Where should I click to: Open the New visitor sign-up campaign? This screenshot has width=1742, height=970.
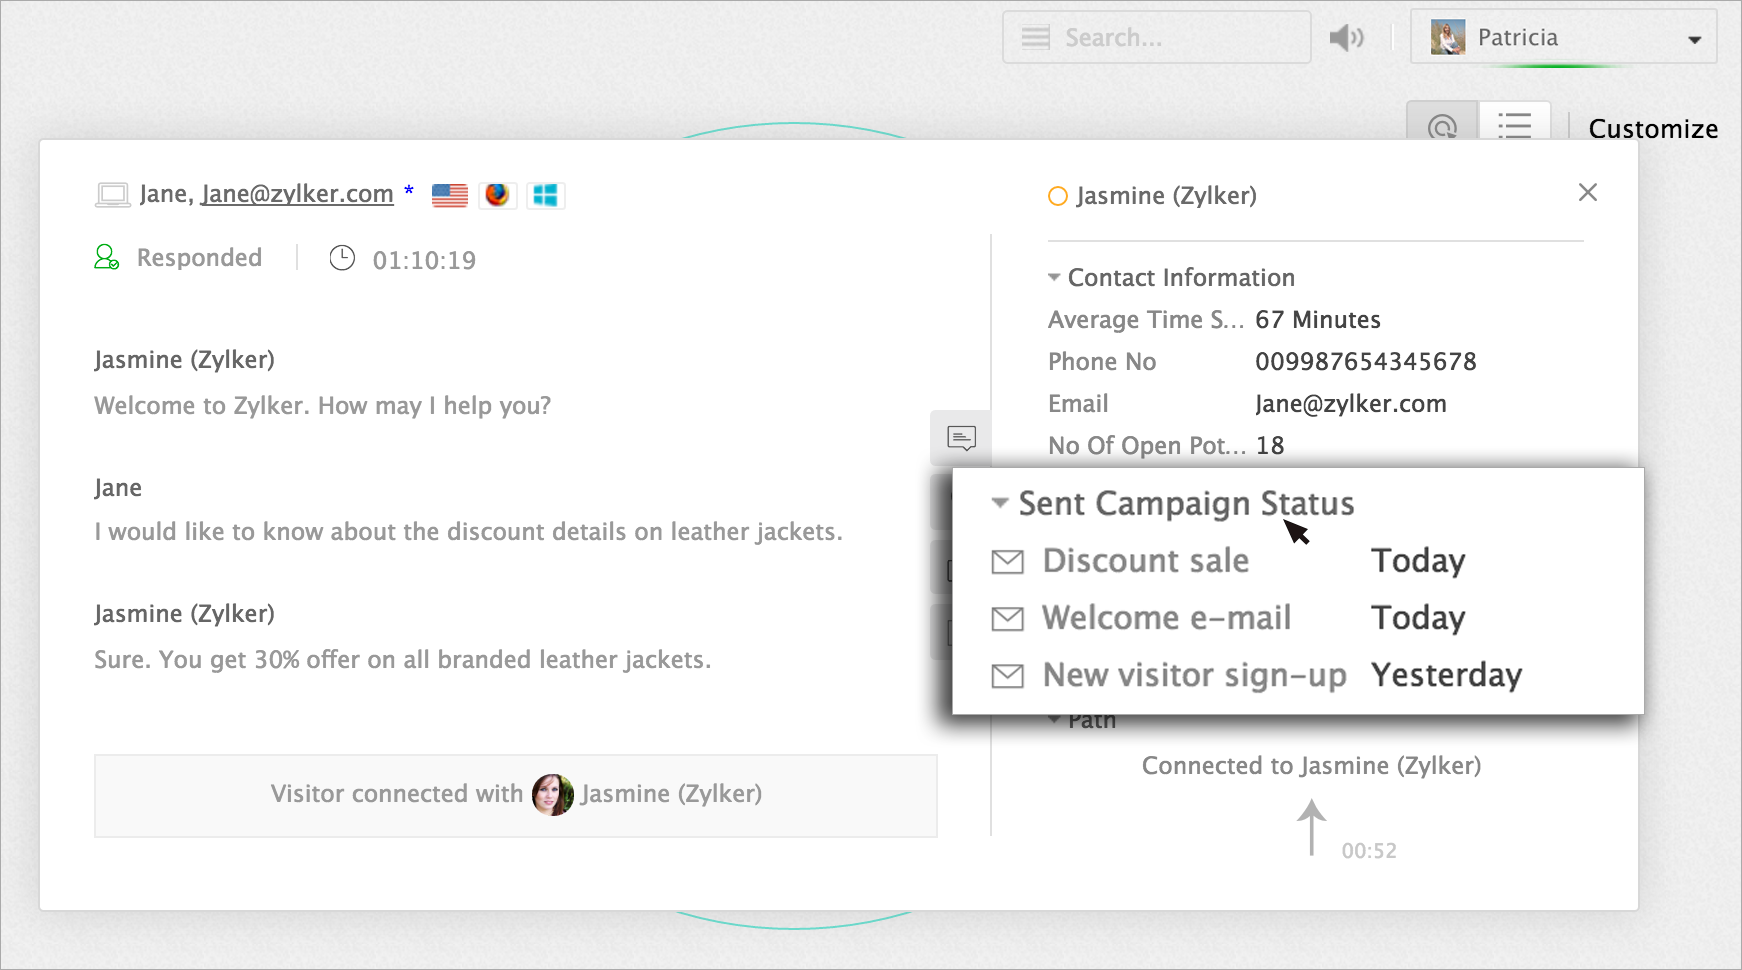1195,676
